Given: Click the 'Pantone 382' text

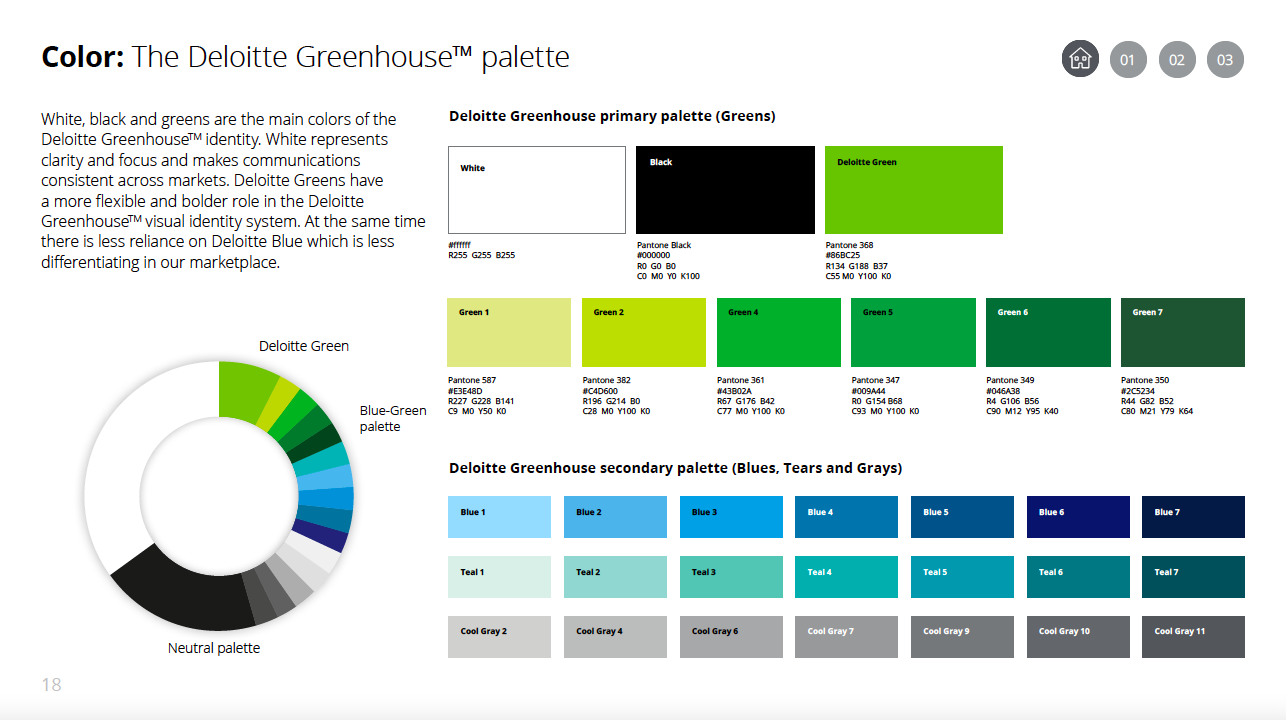Looking at the screenshot, I should click(605, 380).
